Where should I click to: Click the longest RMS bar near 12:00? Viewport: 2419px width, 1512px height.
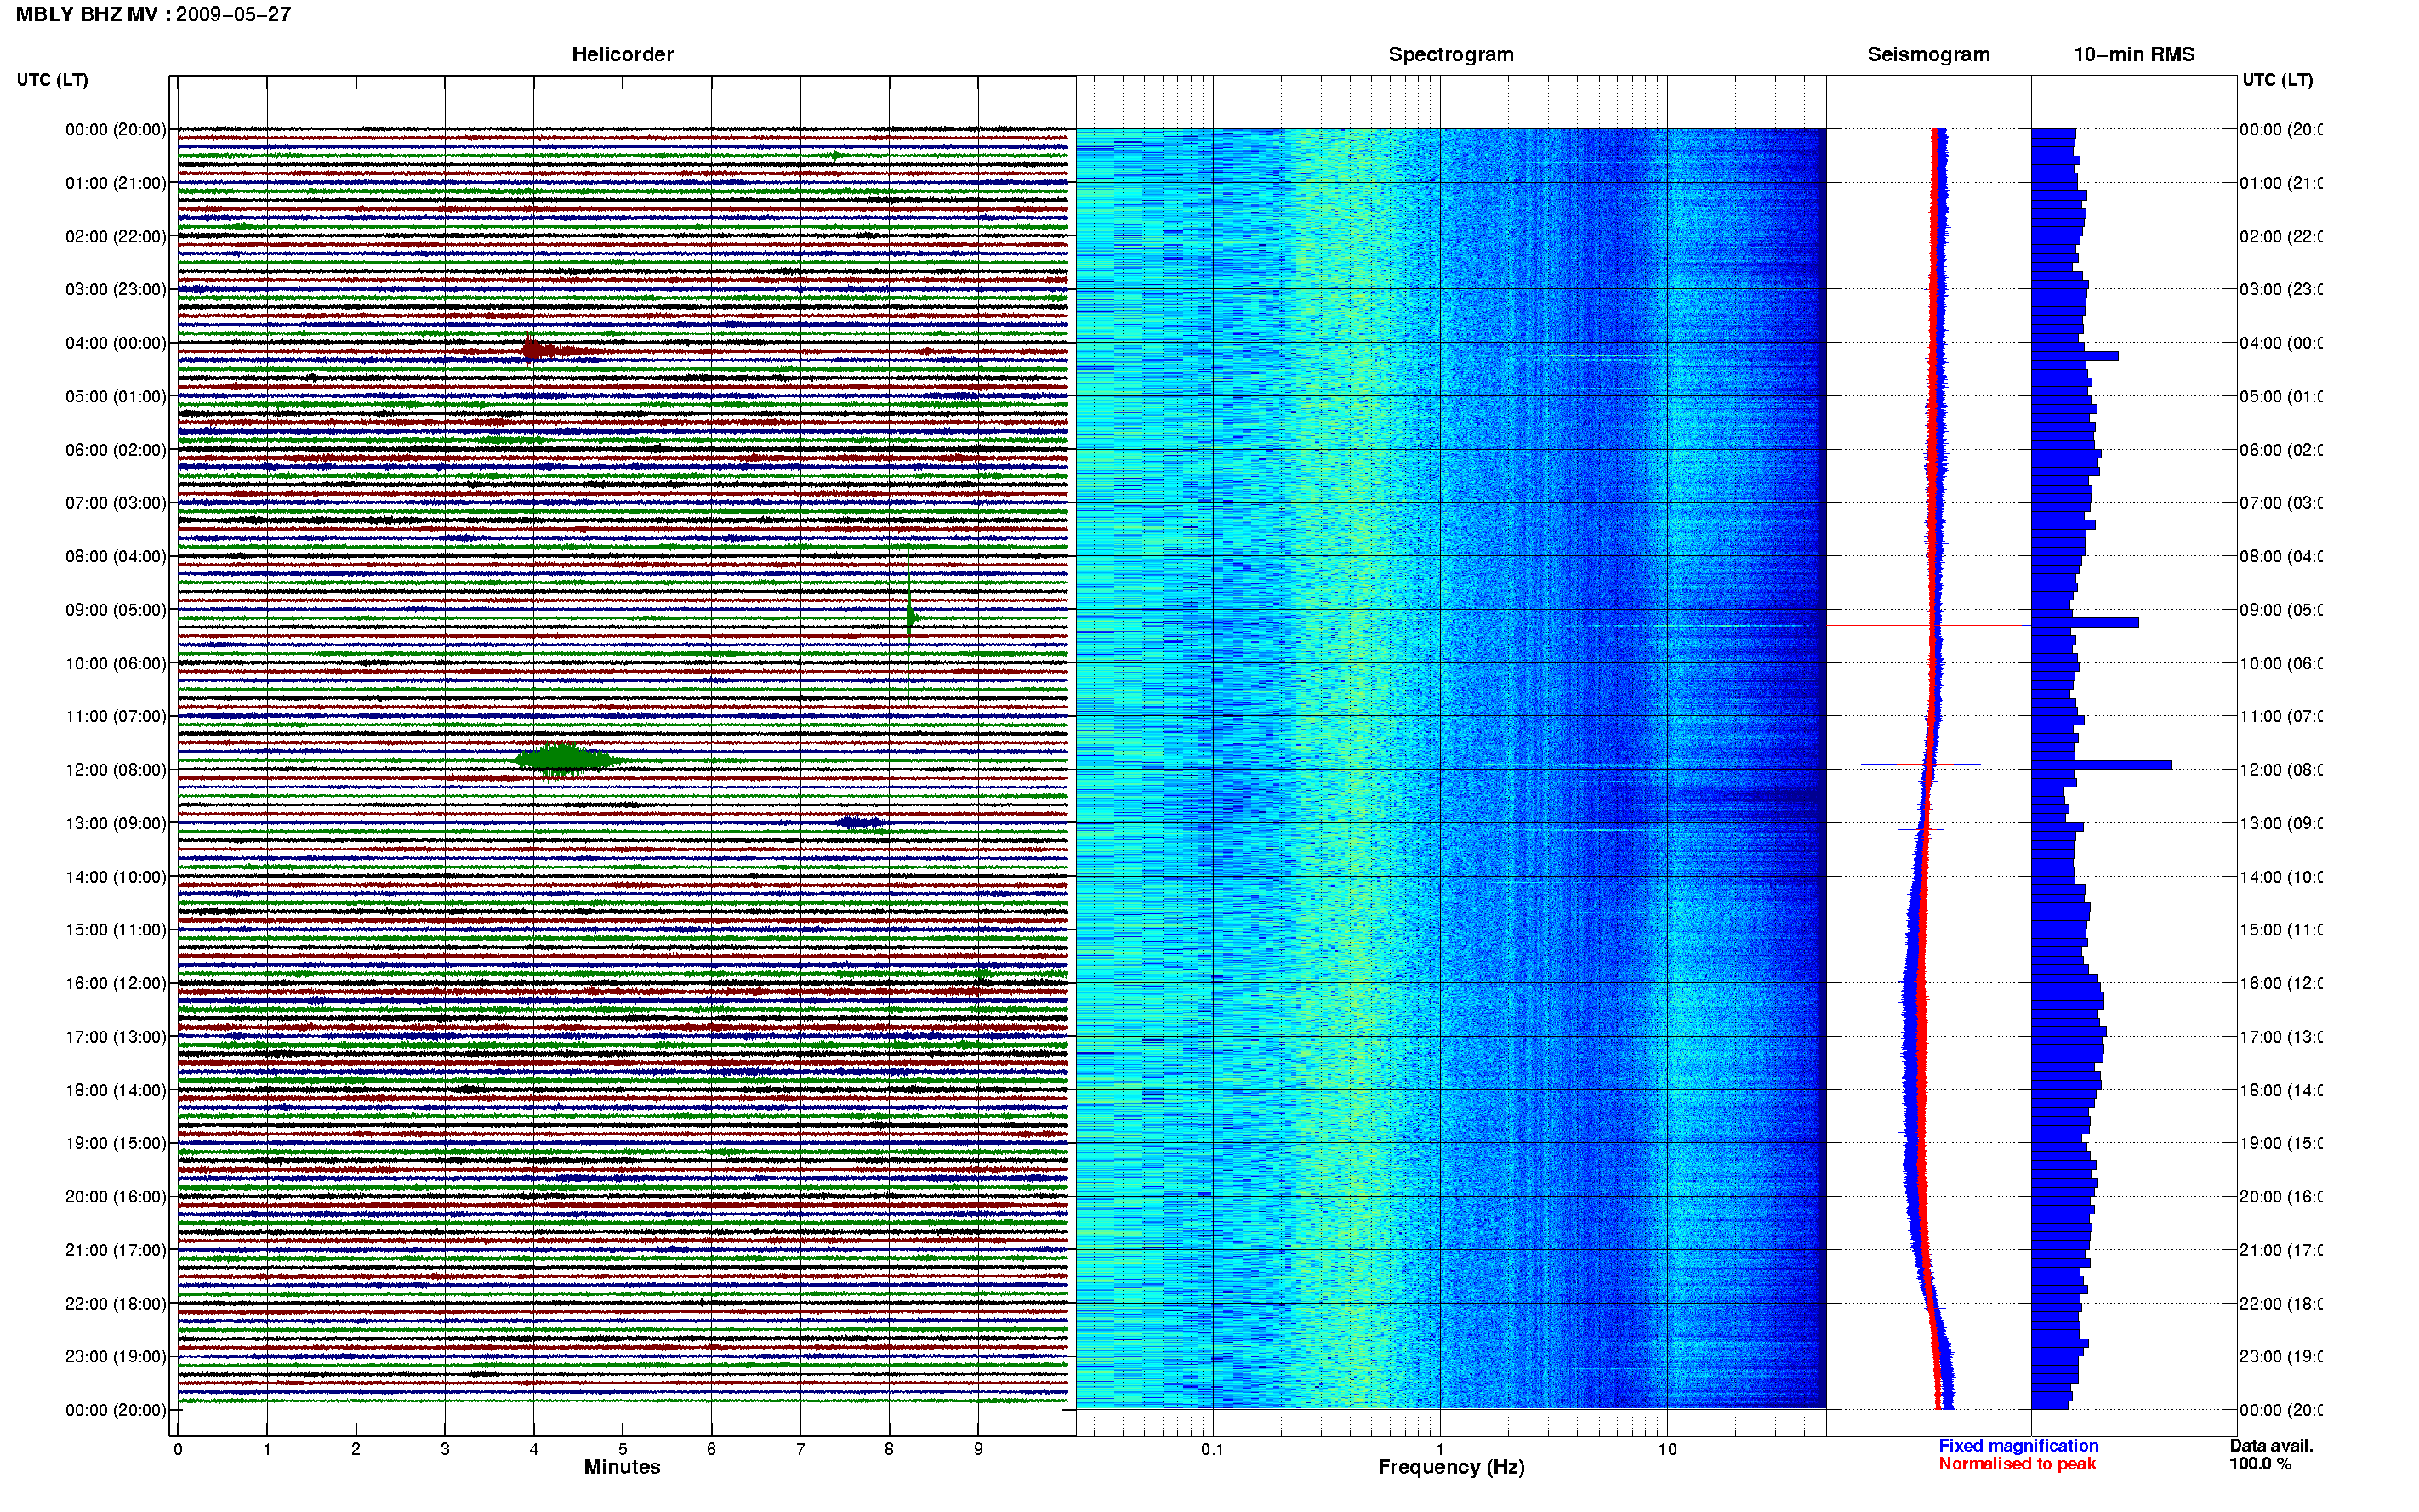pos(2102,765)
